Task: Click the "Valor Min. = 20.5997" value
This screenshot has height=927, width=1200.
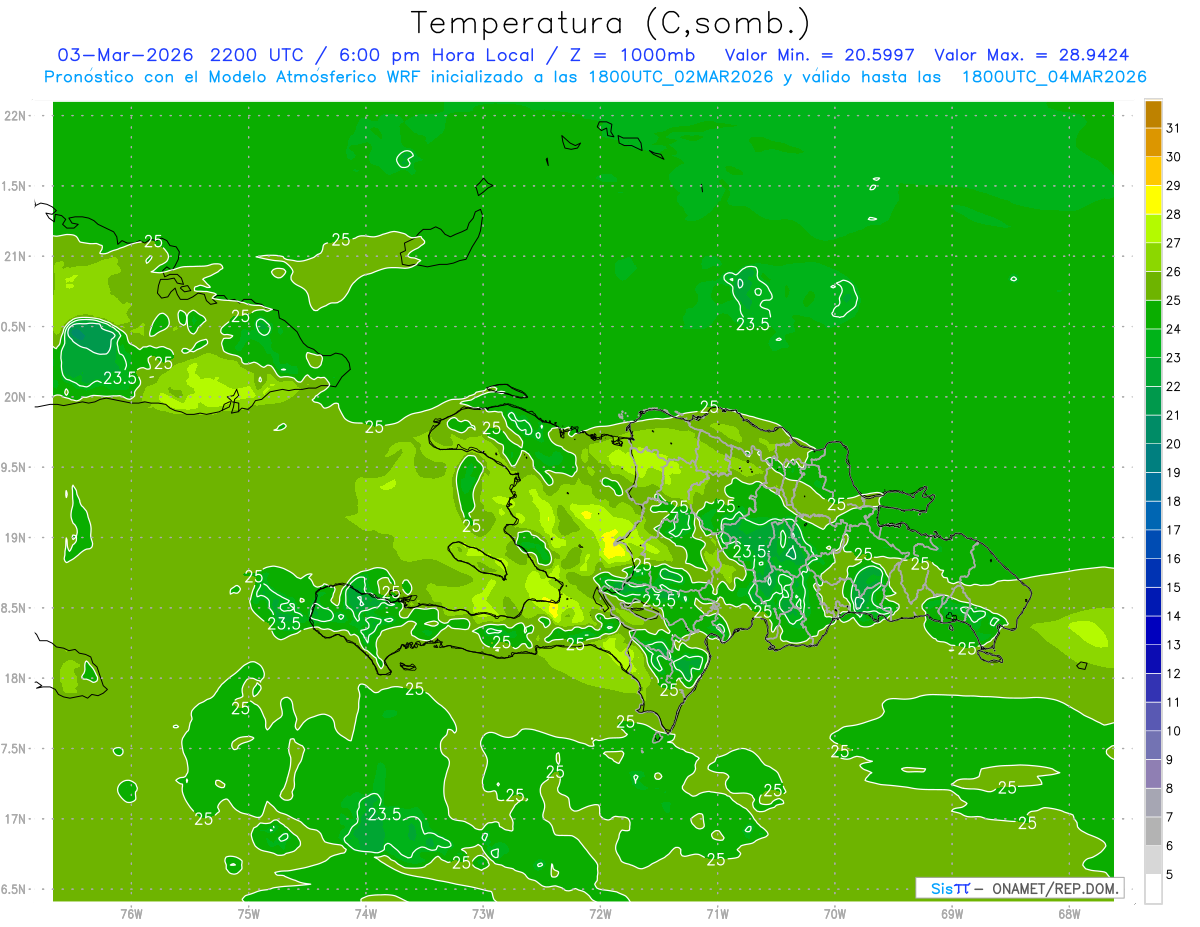Action: pyautogui.click(x=820, y=55)
